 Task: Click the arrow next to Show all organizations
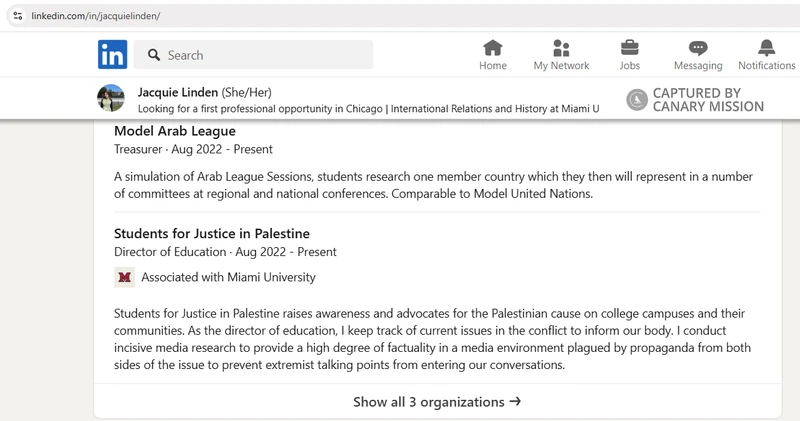[515, 401]
